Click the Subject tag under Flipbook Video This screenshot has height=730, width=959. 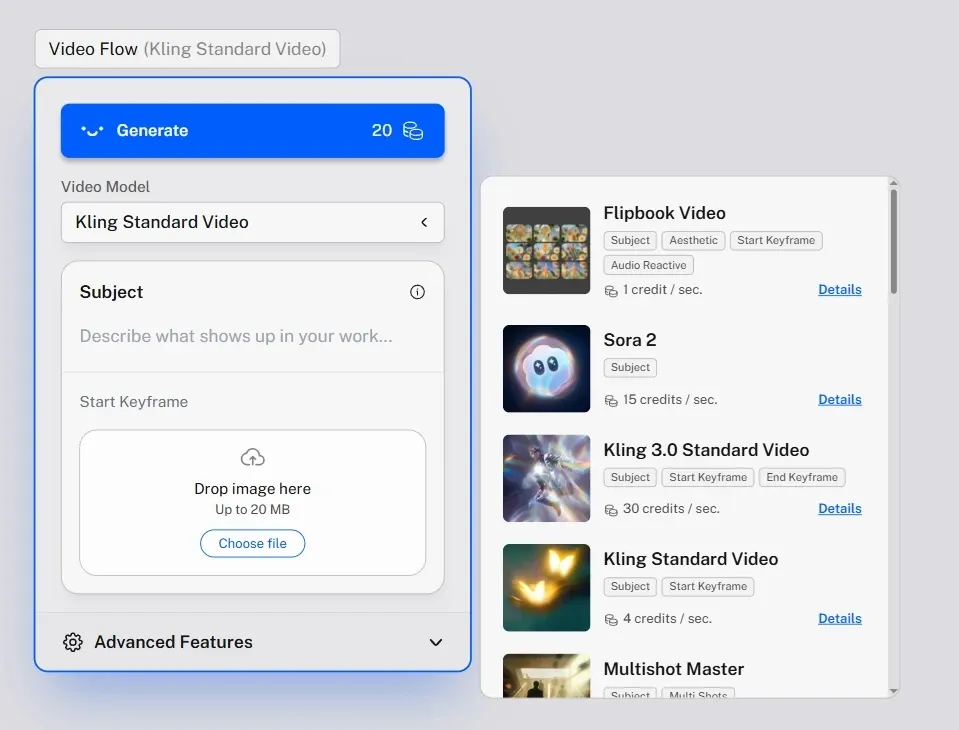(631, 241)
